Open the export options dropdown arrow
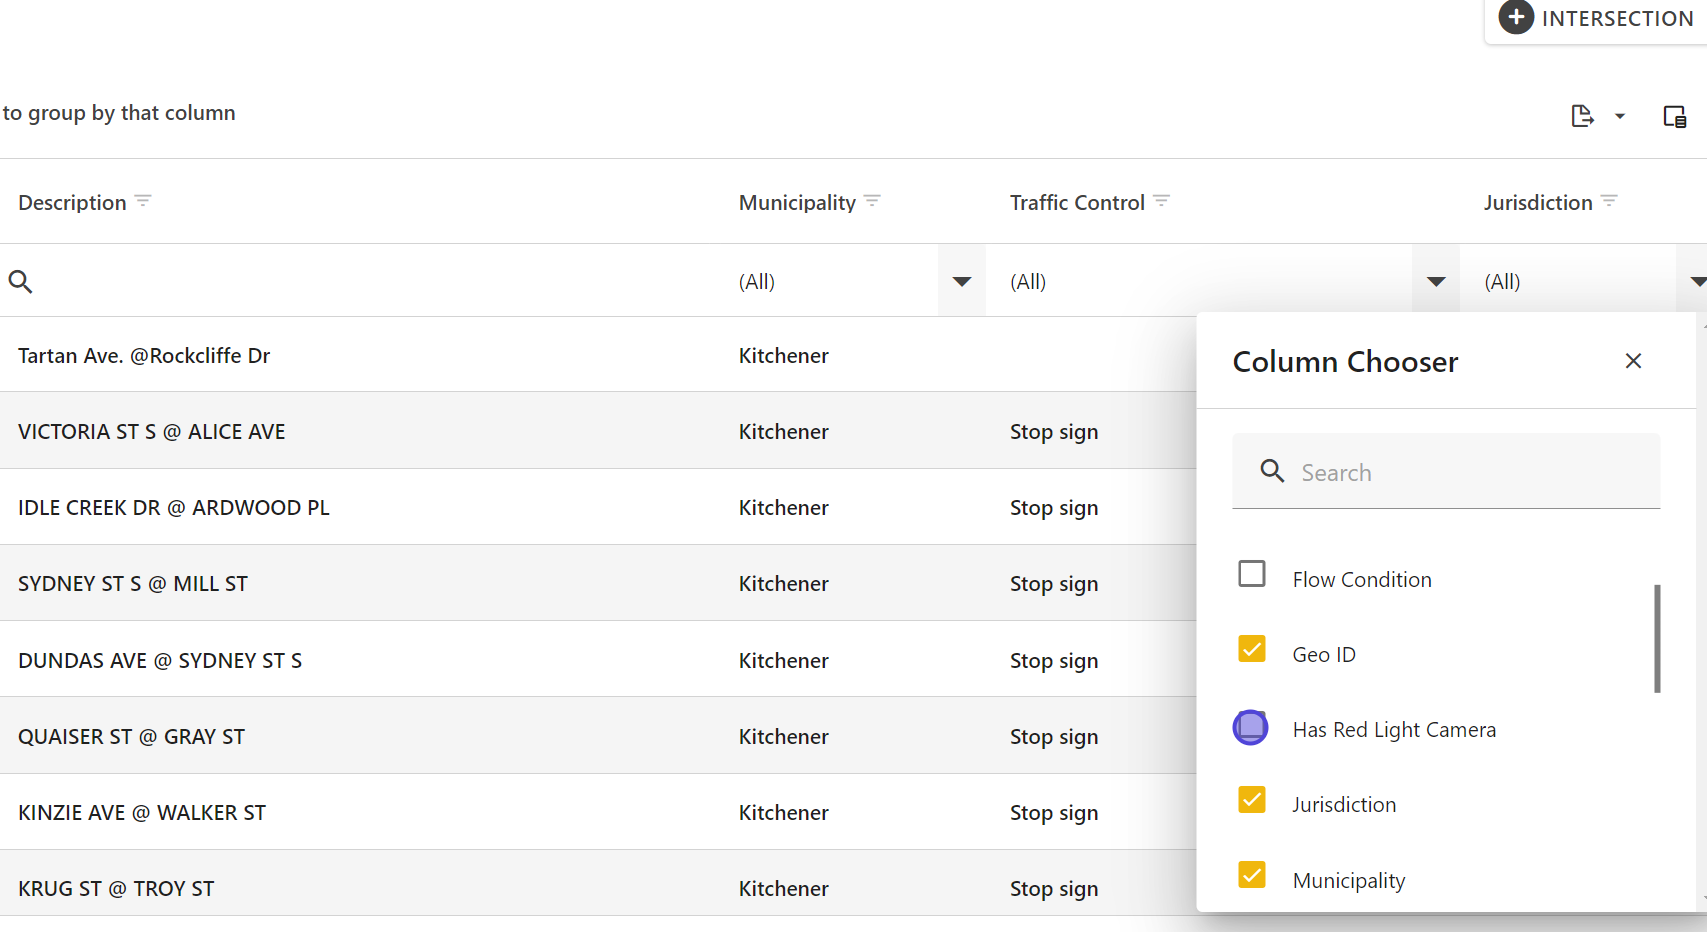This screenshot has height=932, width=1707. tap(1620, 117)
